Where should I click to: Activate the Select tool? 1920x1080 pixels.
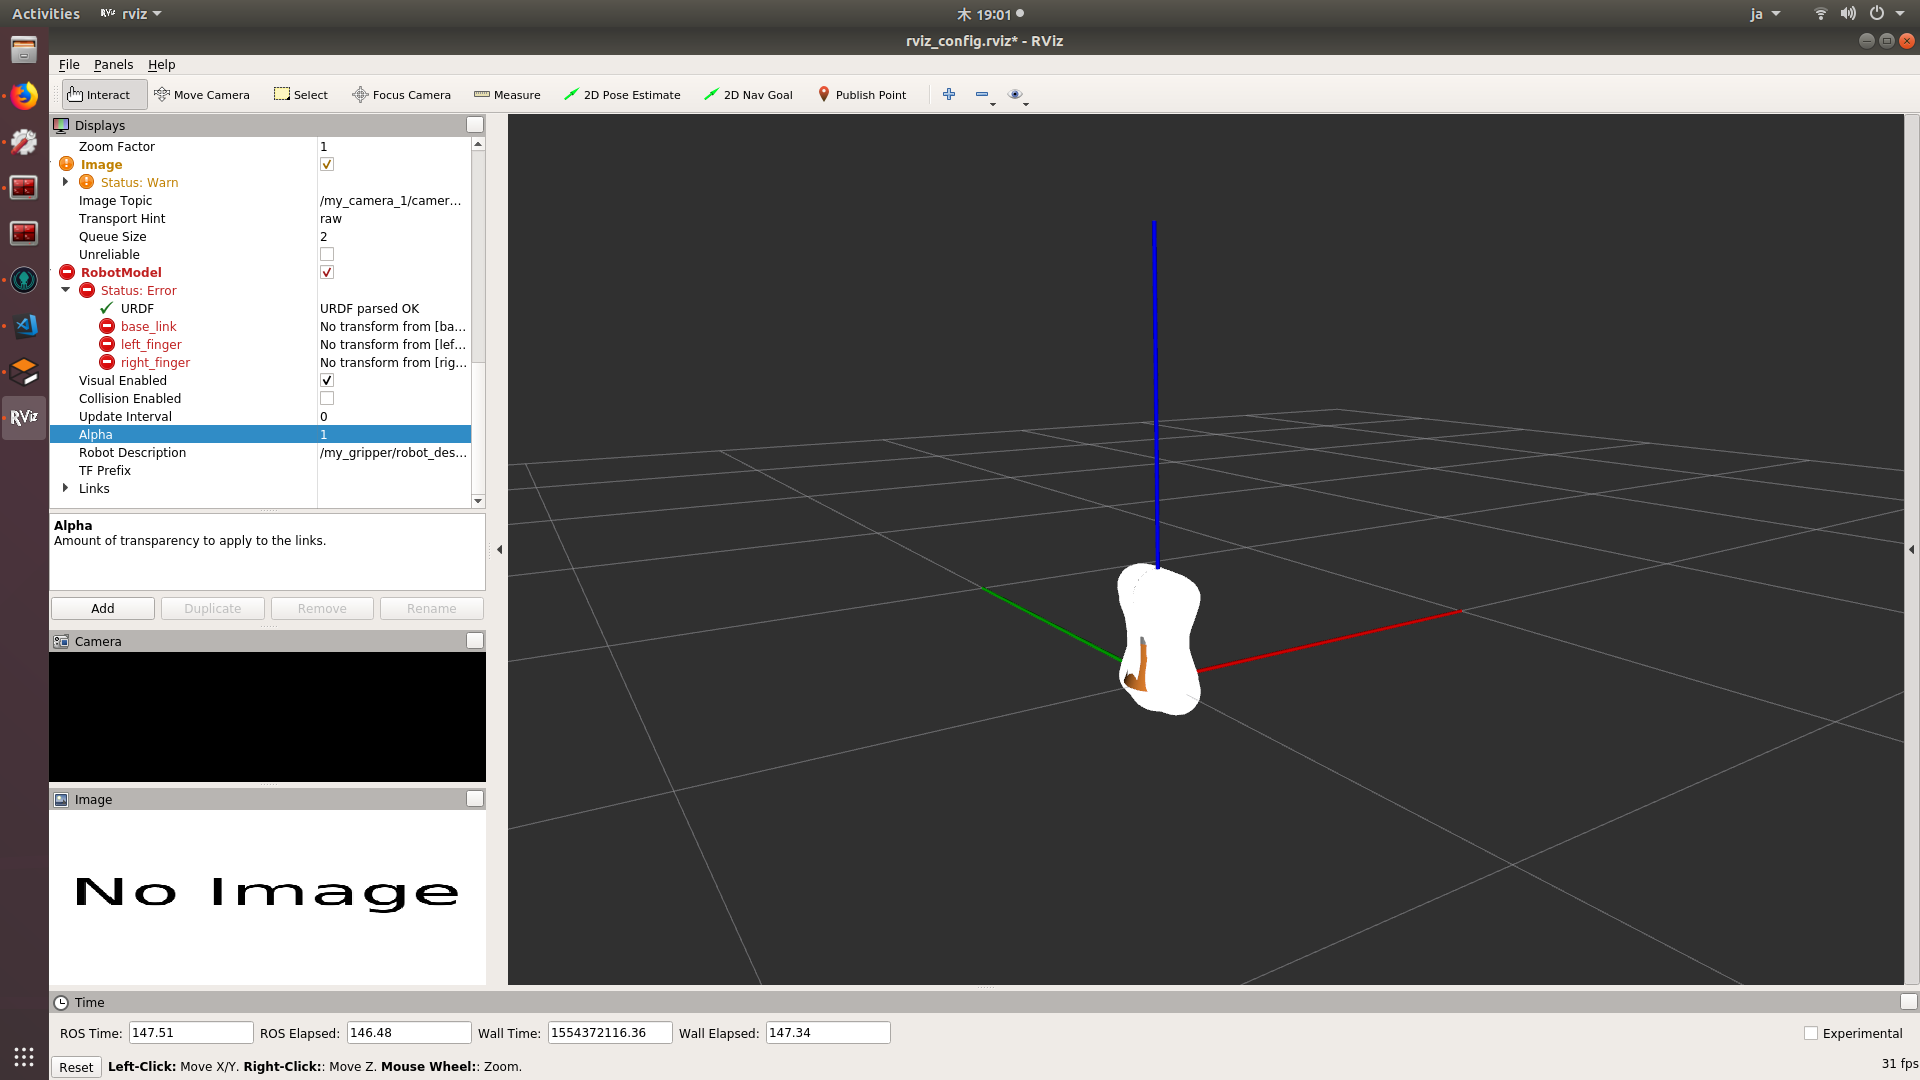301,95
